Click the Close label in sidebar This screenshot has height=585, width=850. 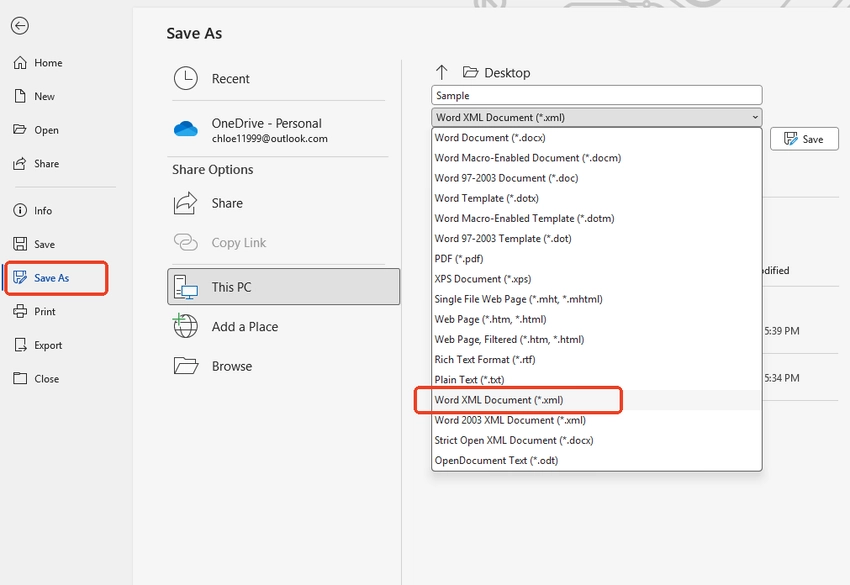(x=47, y=378)
